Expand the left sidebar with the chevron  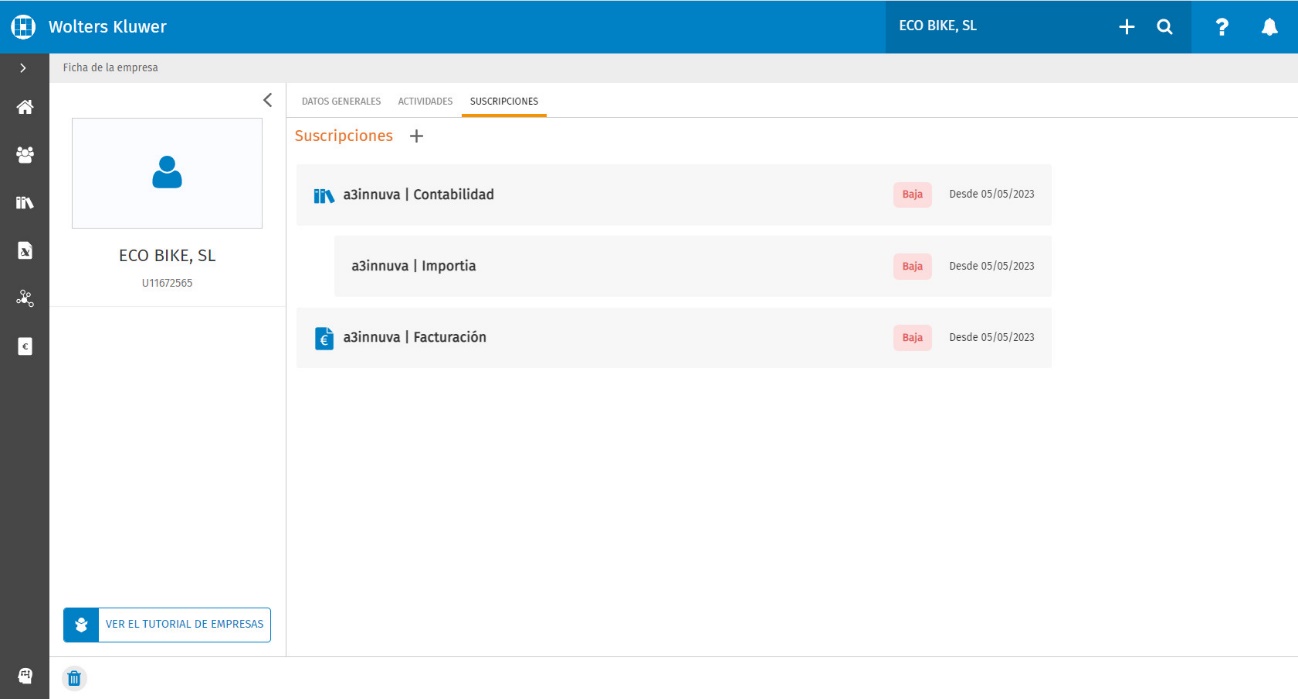click(x=24, y=68)
